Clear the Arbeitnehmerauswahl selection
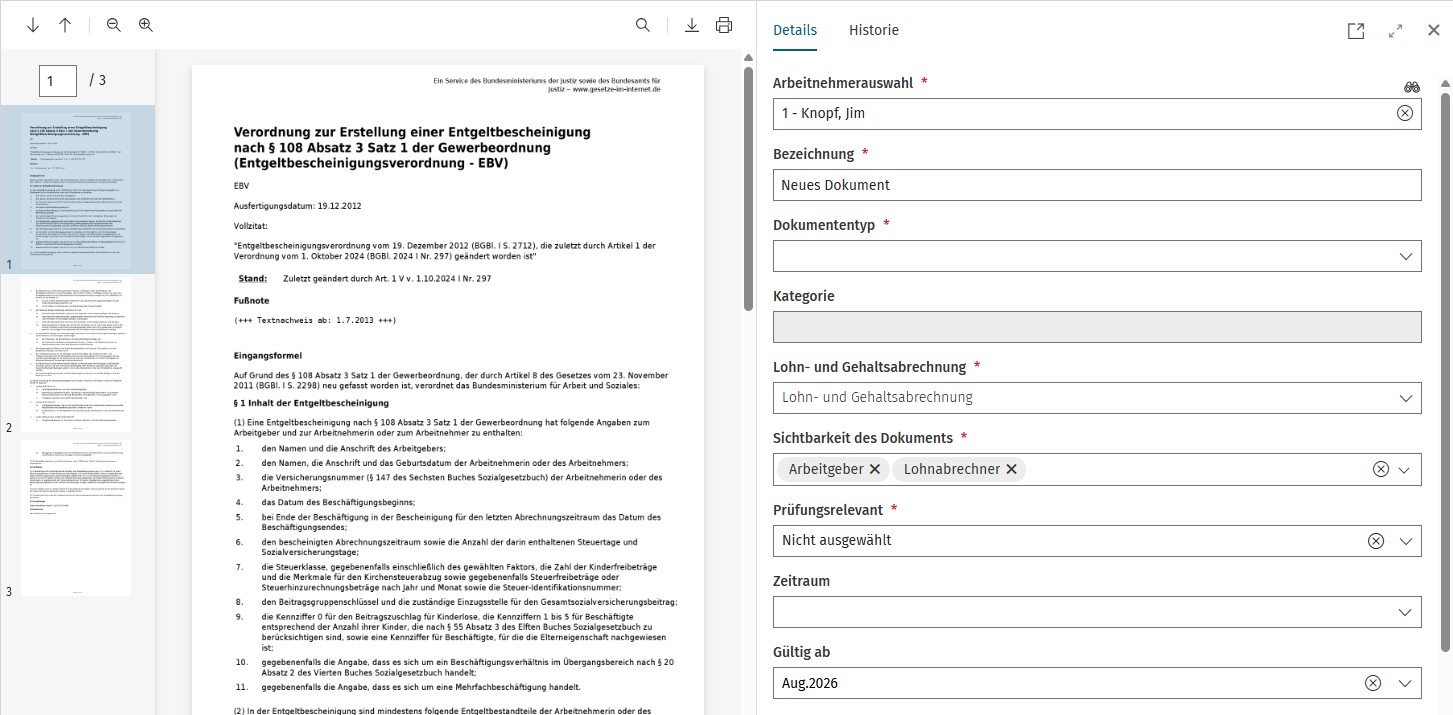The width and height of the screenshot is (1453, 715). pos(1404,113)
